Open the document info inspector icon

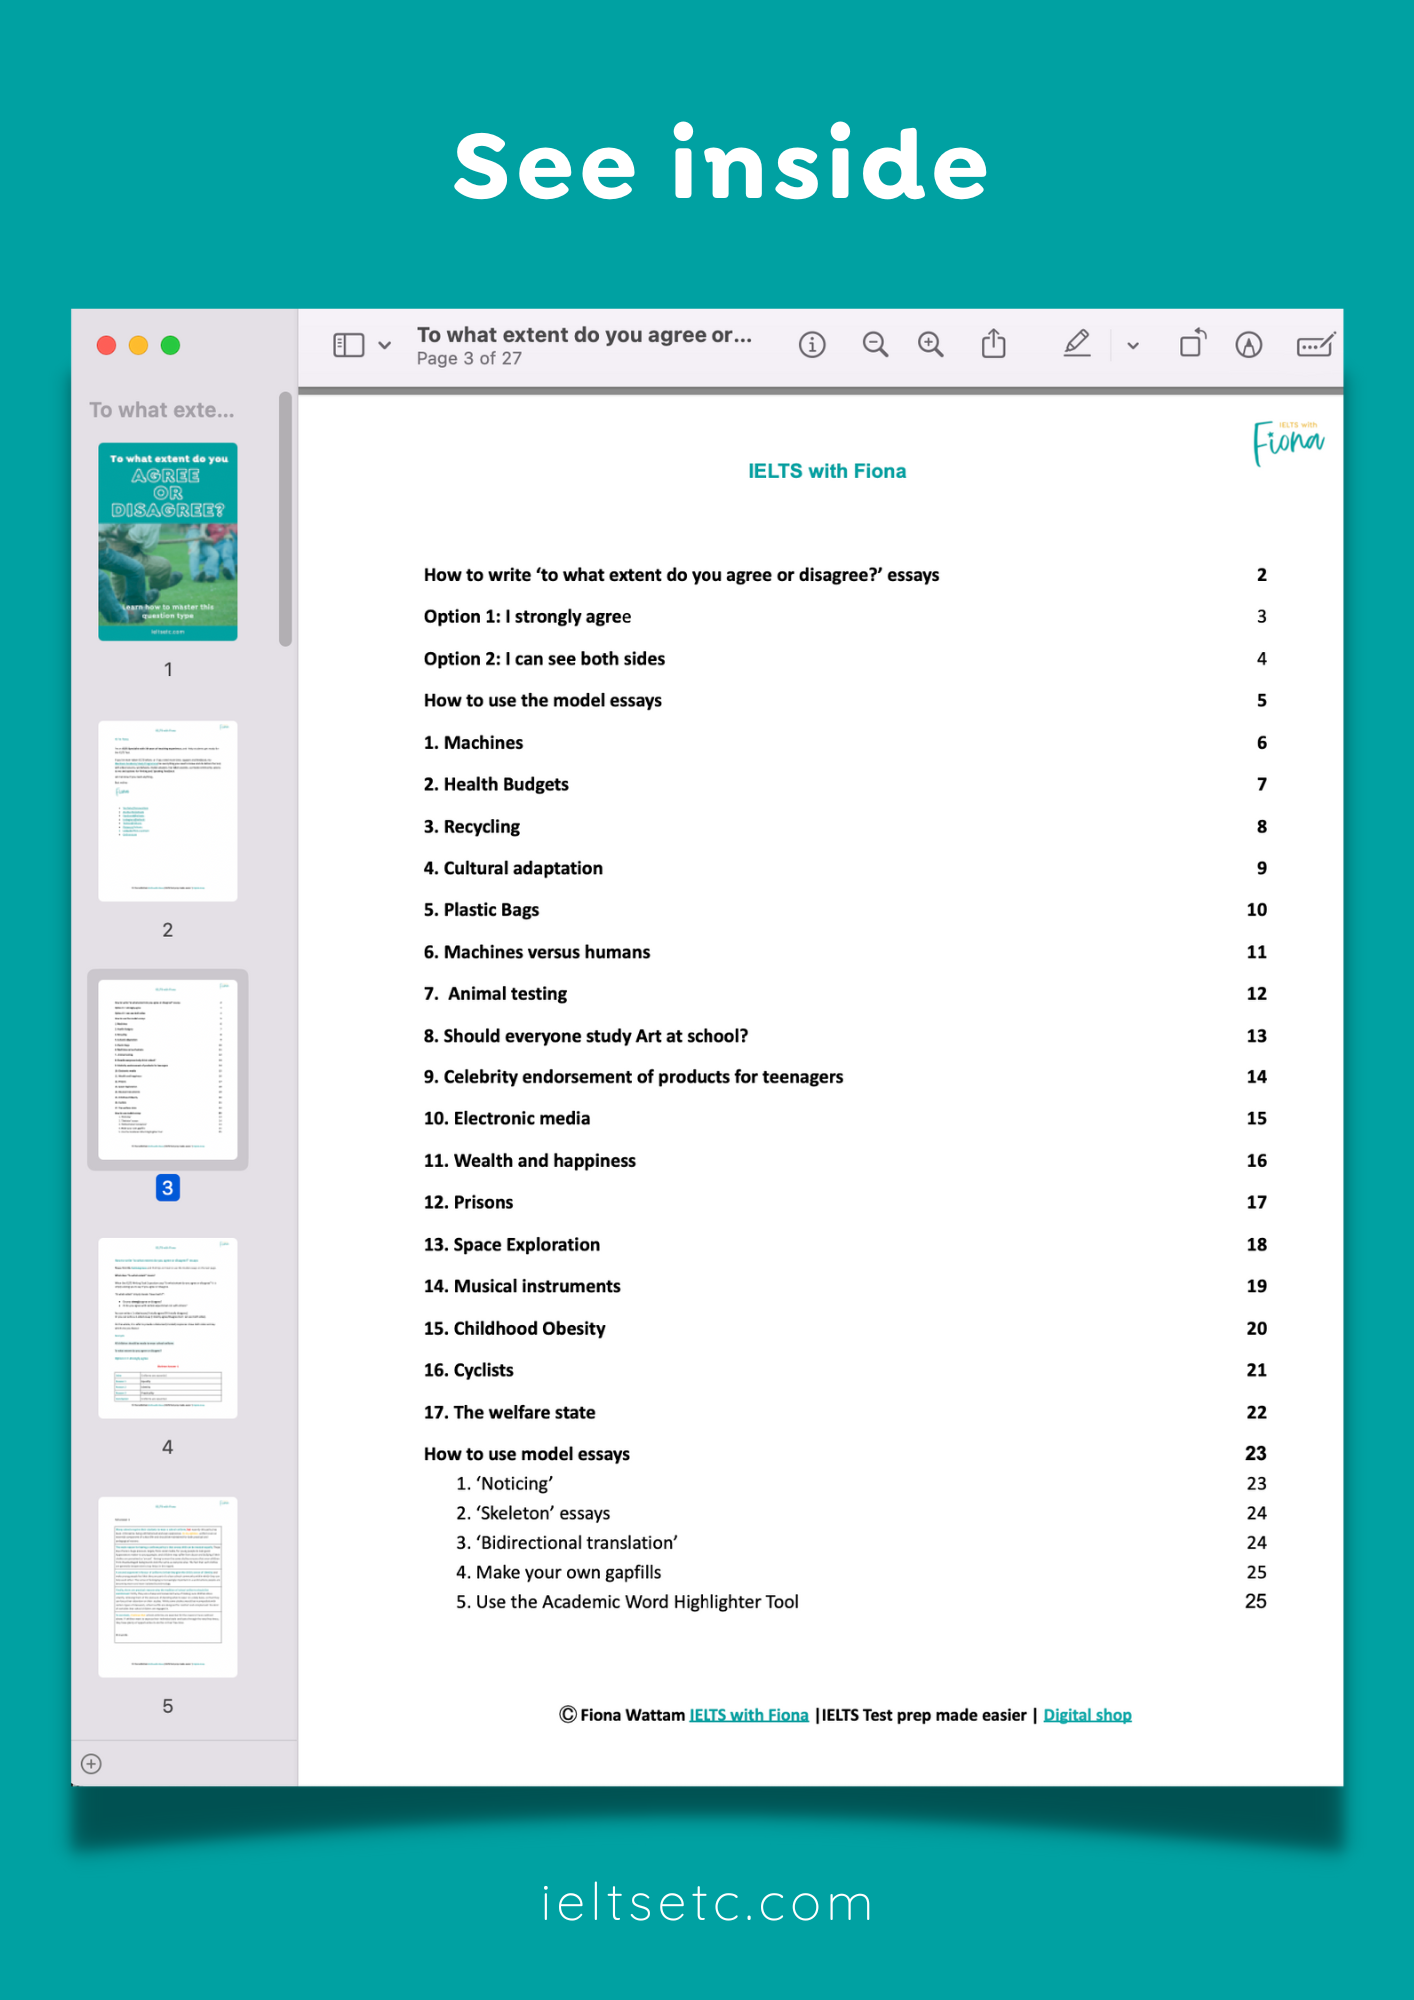812,345
